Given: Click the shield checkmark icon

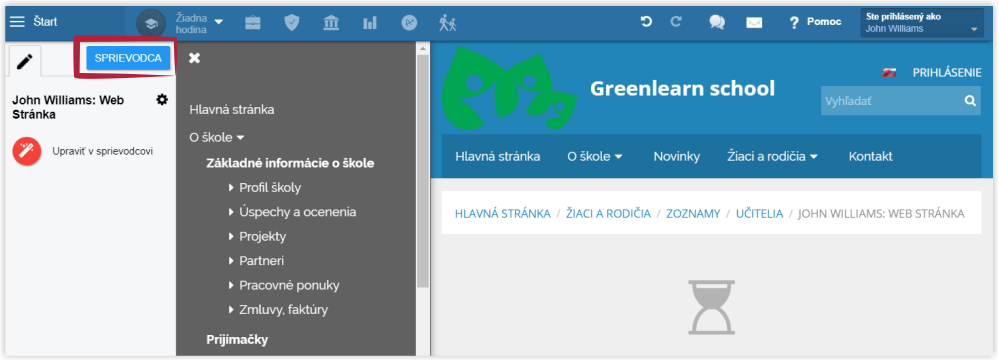Looking at the screenshot, I should [291, 23].
